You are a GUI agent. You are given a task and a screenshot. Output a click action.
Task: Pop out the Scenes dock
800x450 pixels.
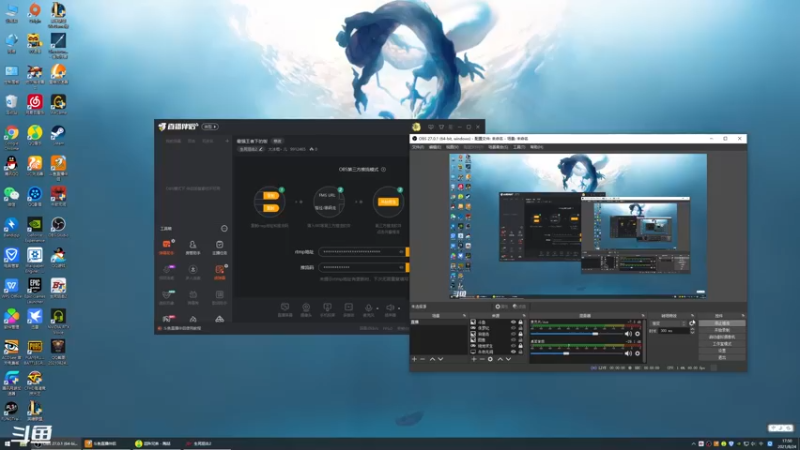(464, 316)
